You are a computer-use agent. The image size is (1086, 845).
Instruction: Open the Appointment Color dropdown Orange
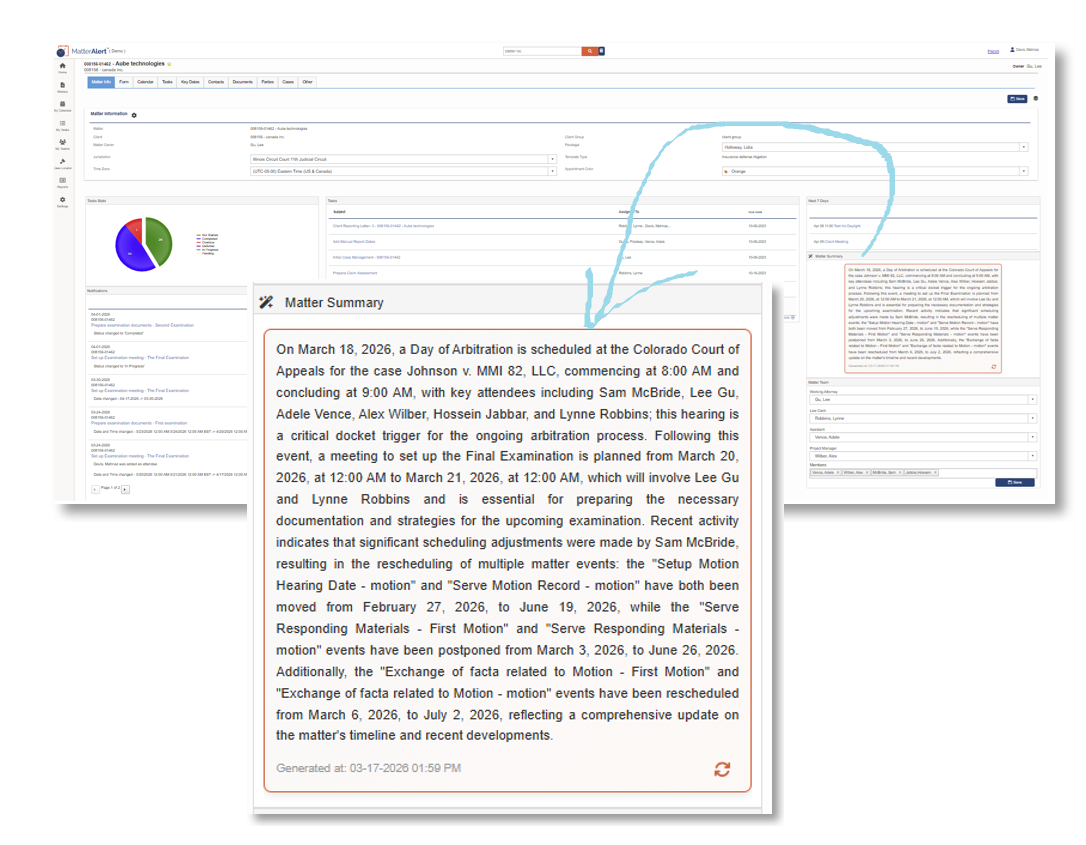point(875,171)
